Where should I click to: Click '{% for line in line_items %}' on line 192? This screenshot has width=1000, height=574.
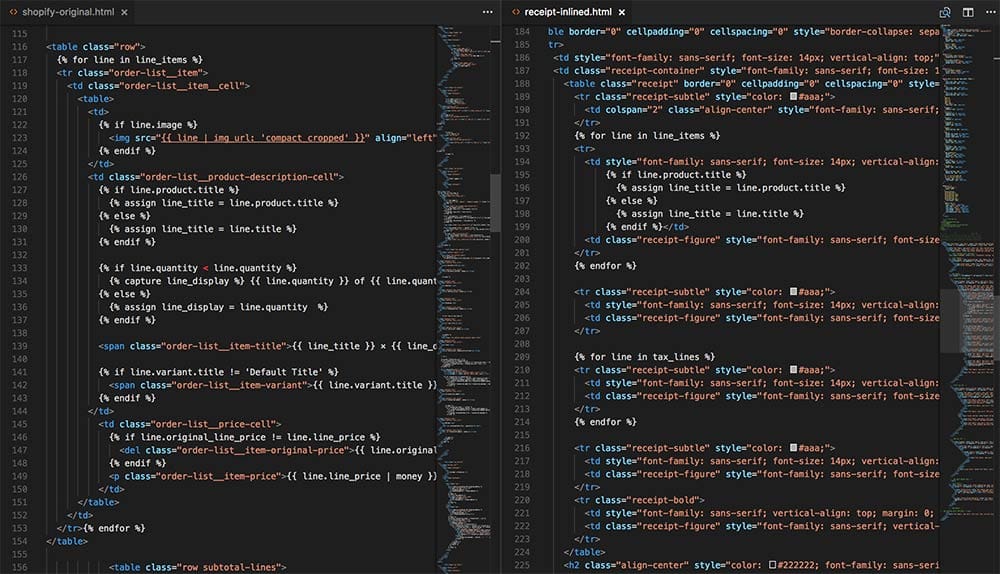click(647, 136)
